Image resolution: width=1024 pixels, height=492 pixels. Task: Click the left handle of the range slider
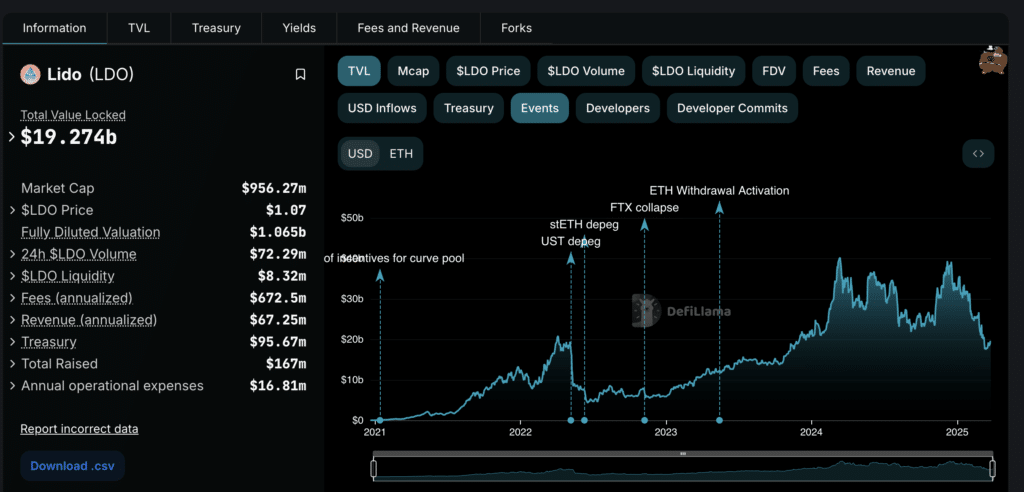(x=374, y=468)
